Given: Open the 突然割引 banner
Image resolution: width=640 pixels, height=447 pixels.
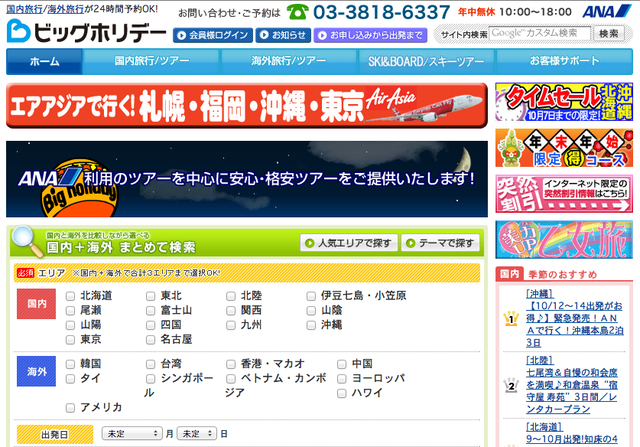Looking at the screenshot, I should [564, 194].
